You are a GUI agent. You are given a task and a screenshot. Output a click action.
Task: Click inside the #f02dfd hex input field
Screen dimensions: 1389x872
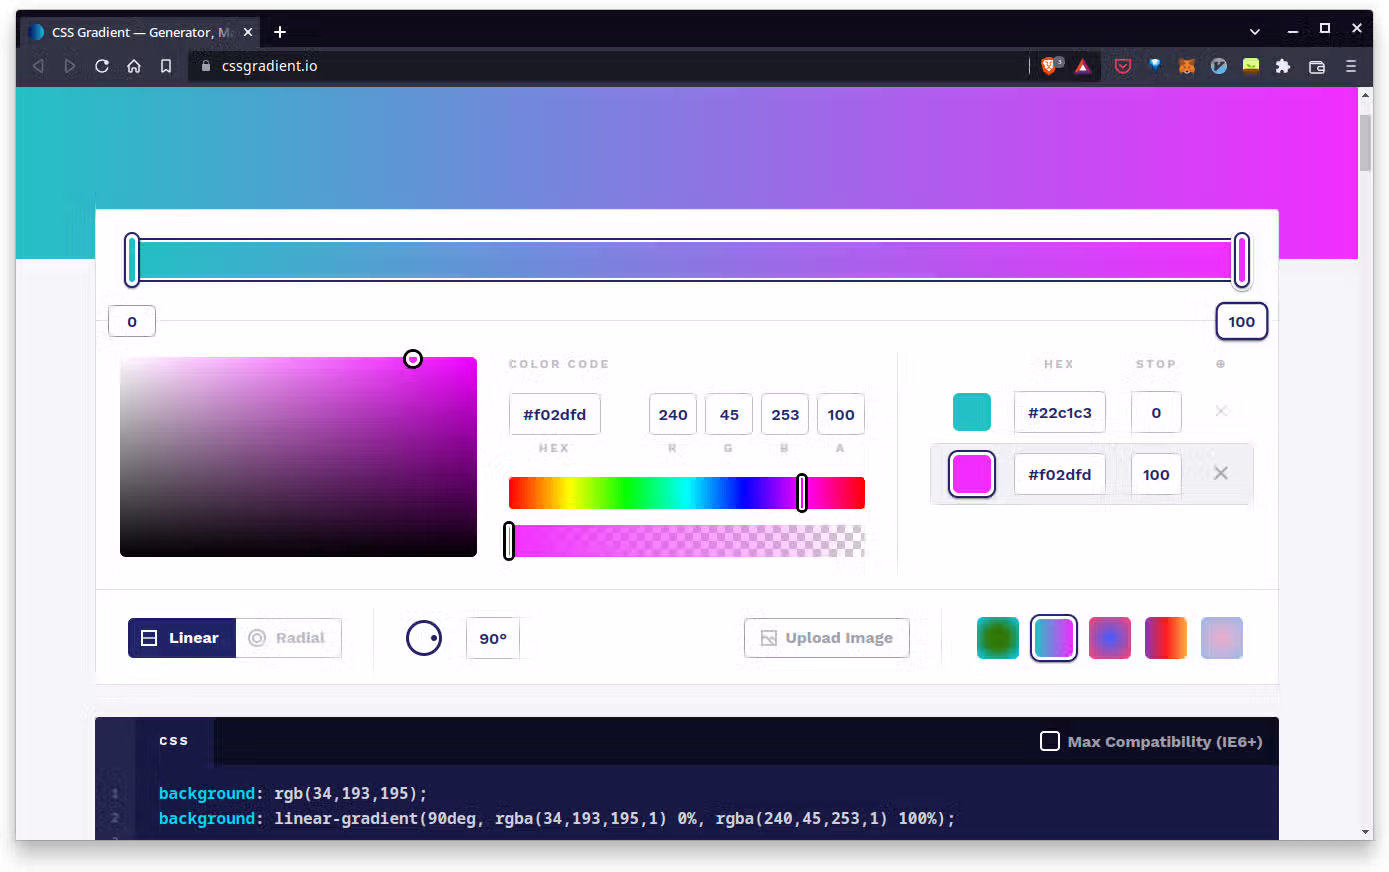[x=1059, y=473]
